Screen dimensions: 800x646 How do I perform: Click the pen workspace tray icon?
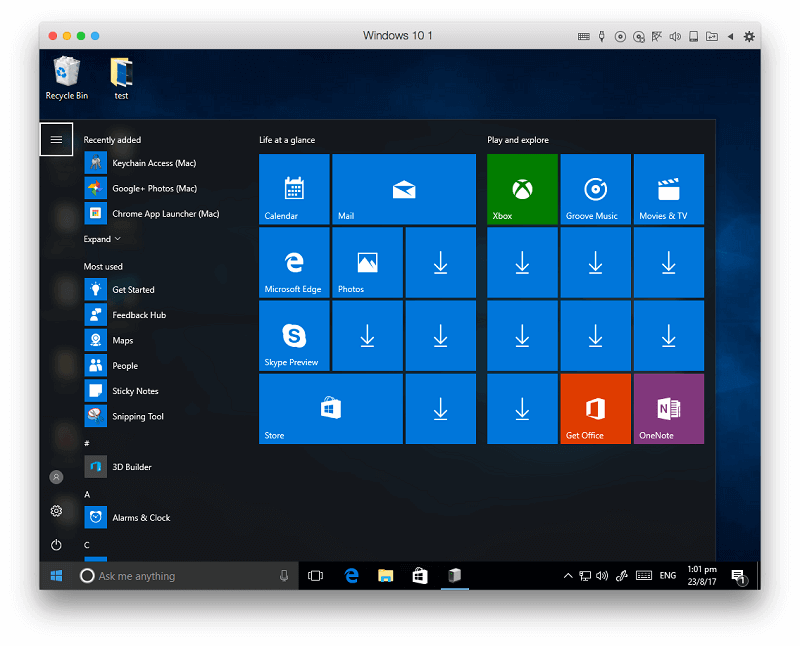(x=621, y=576)
